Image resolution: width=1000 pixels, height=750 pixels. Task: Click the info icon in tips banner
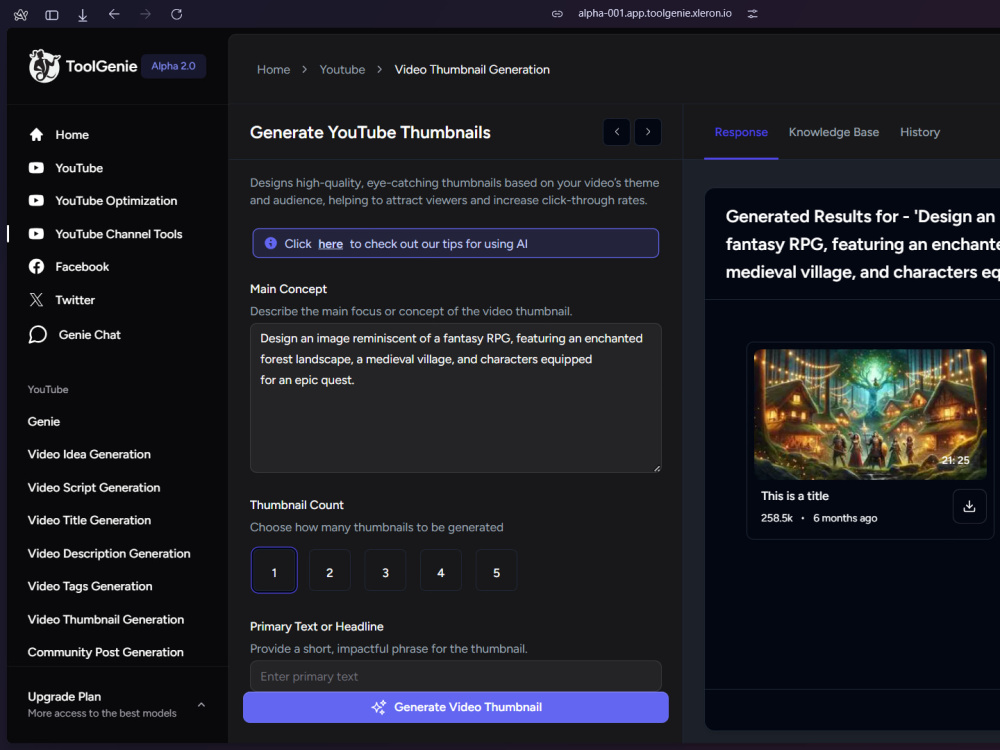tap(270, 243)
